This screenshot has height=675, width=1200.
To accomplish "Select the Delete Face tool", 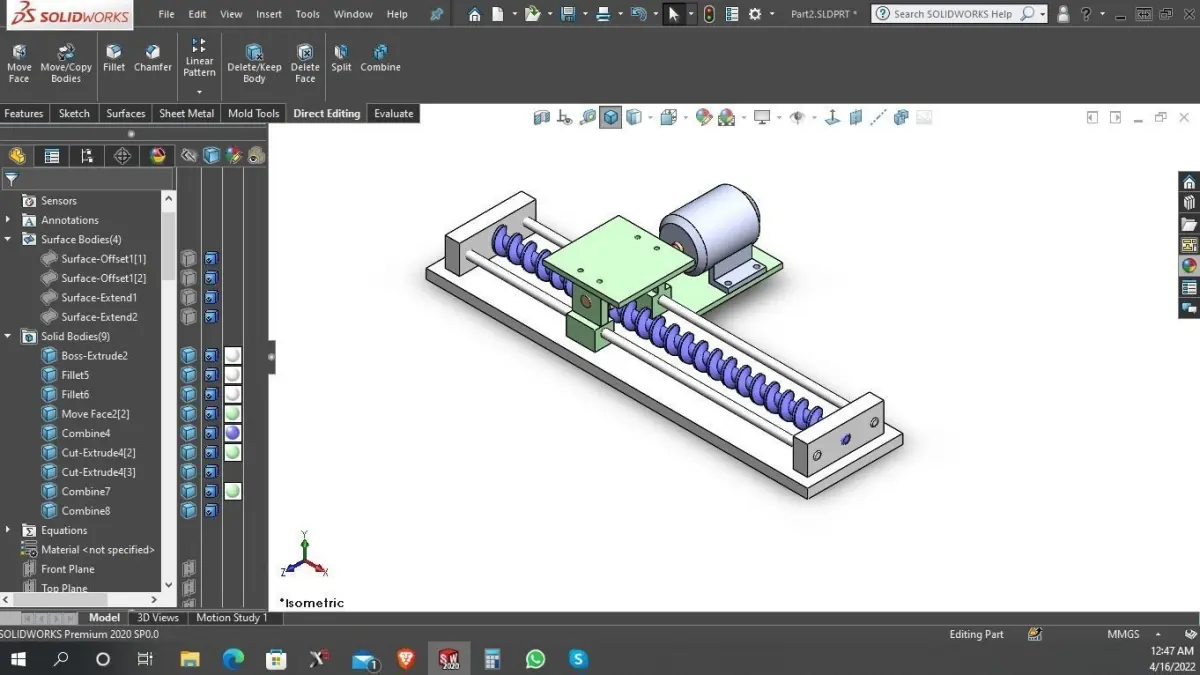I will (305, 63).
